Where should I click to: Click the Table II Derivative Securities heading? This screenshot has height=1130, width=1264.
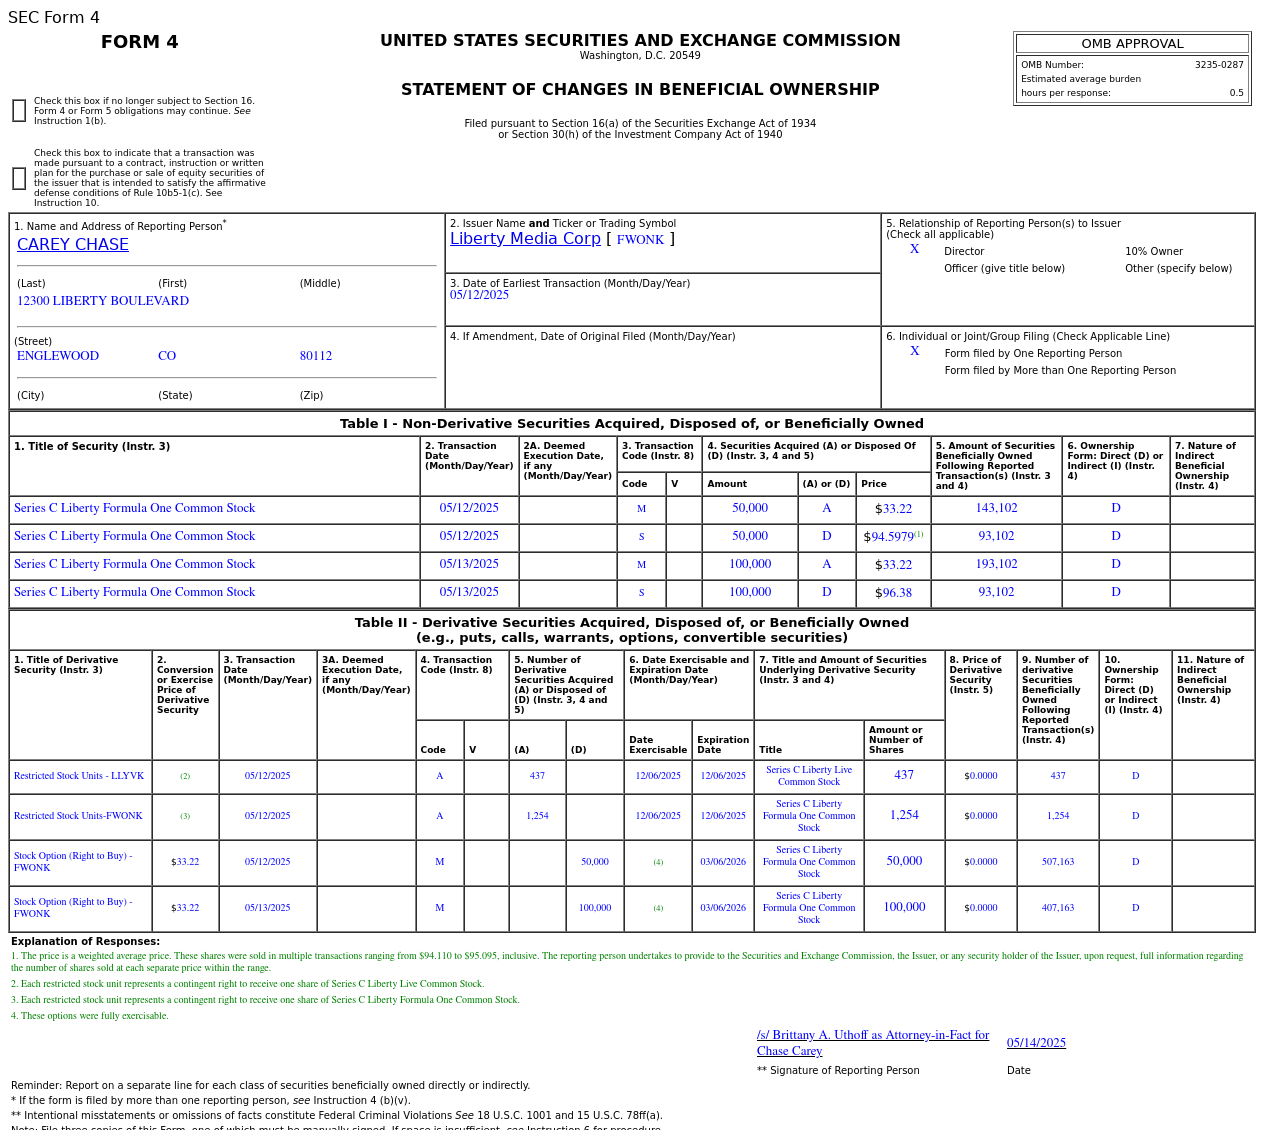coord(632,630)
